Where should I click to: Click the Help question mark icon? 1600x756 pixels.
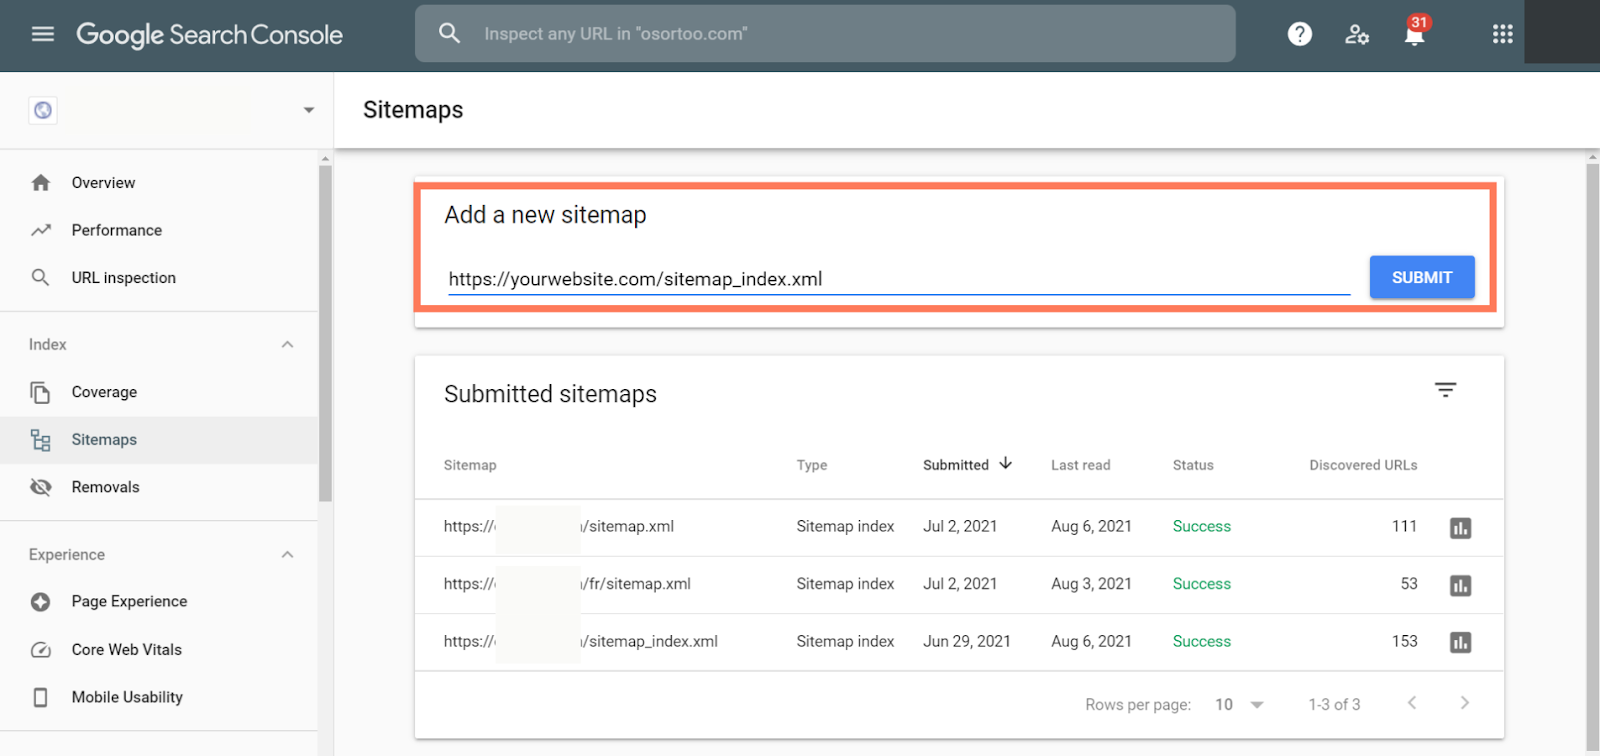point(1299,34)
